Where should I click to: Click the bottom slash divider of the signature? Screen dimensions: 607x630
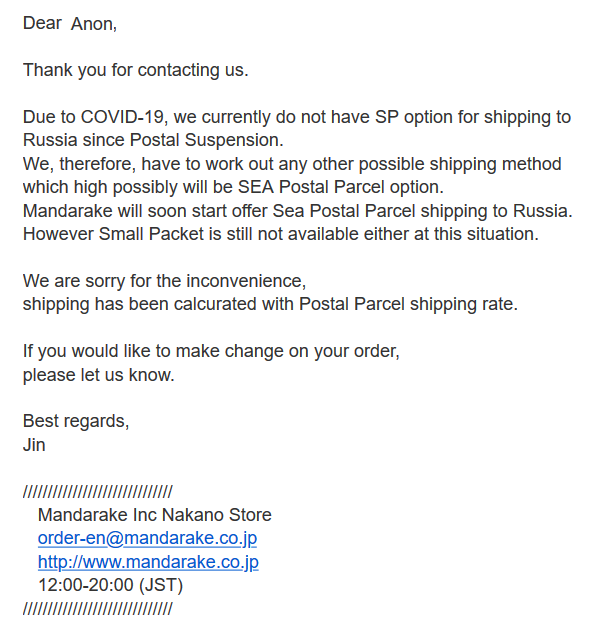pyautogui.click(x=97, y=608)
